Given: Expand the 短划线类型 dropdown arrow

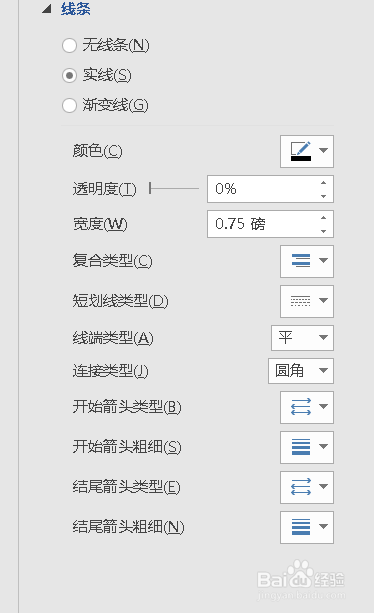Looking at the screenshot, I should 323,301.
